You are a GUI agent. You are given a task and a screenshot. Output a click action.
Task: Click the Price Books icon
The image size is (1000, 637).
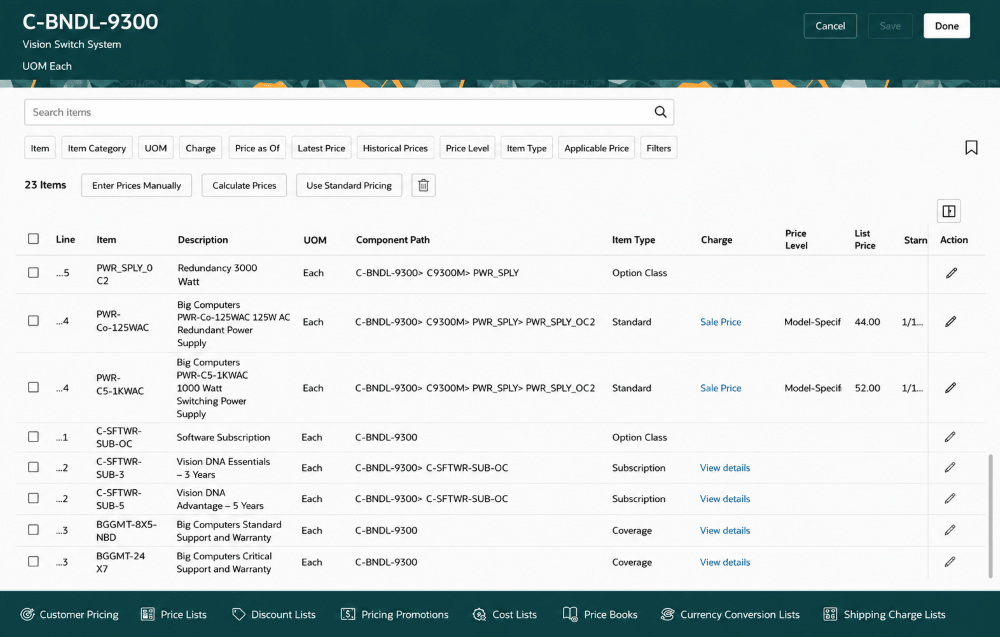click(x=570, y=614)
